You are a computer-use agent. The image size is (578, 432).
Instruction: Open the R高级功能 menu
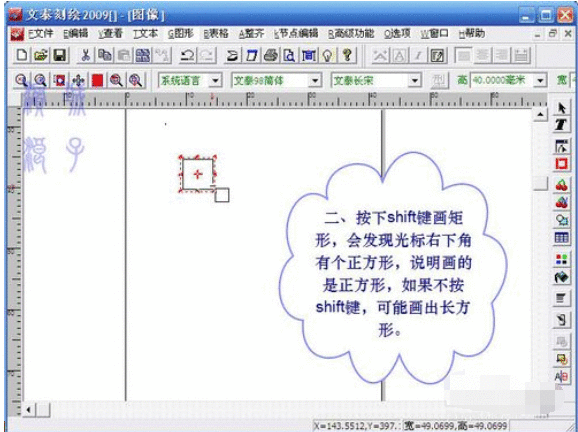click(351, 34)
